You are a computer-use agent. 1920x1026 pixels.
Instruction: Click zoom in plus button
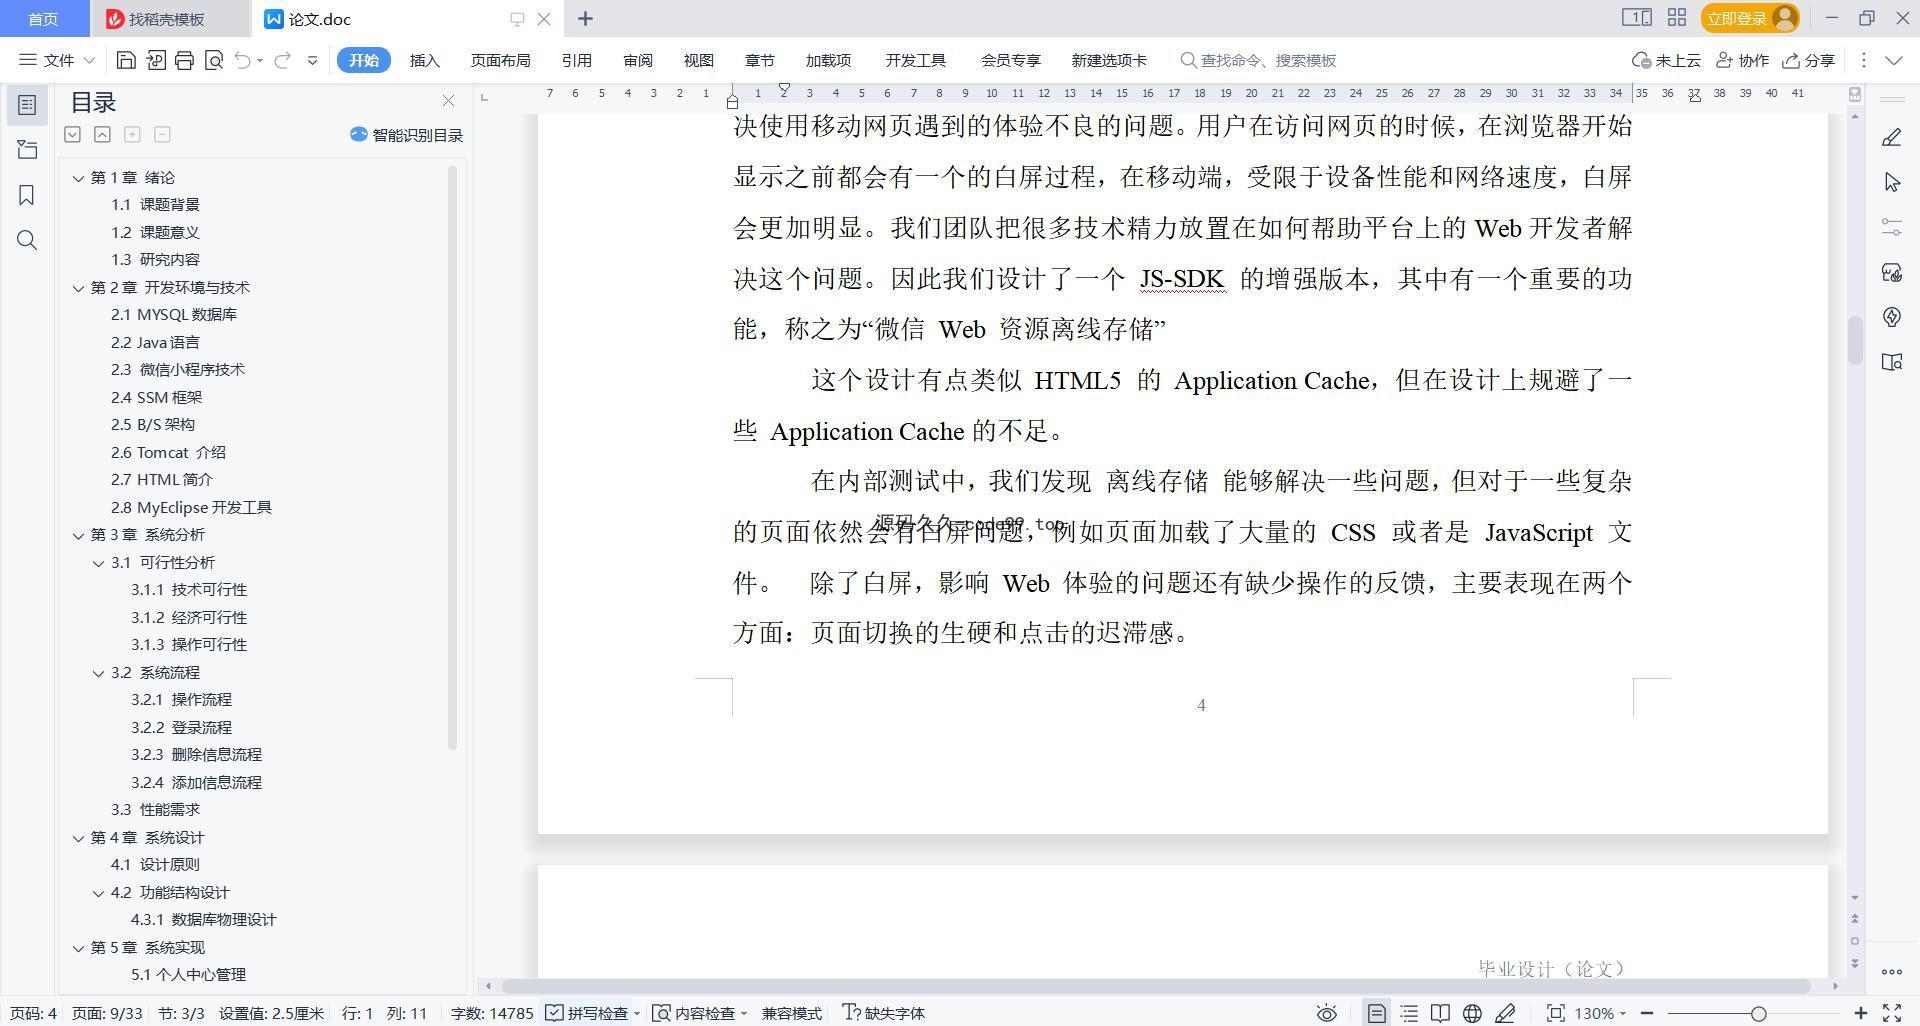[x=1860, y=1013]
